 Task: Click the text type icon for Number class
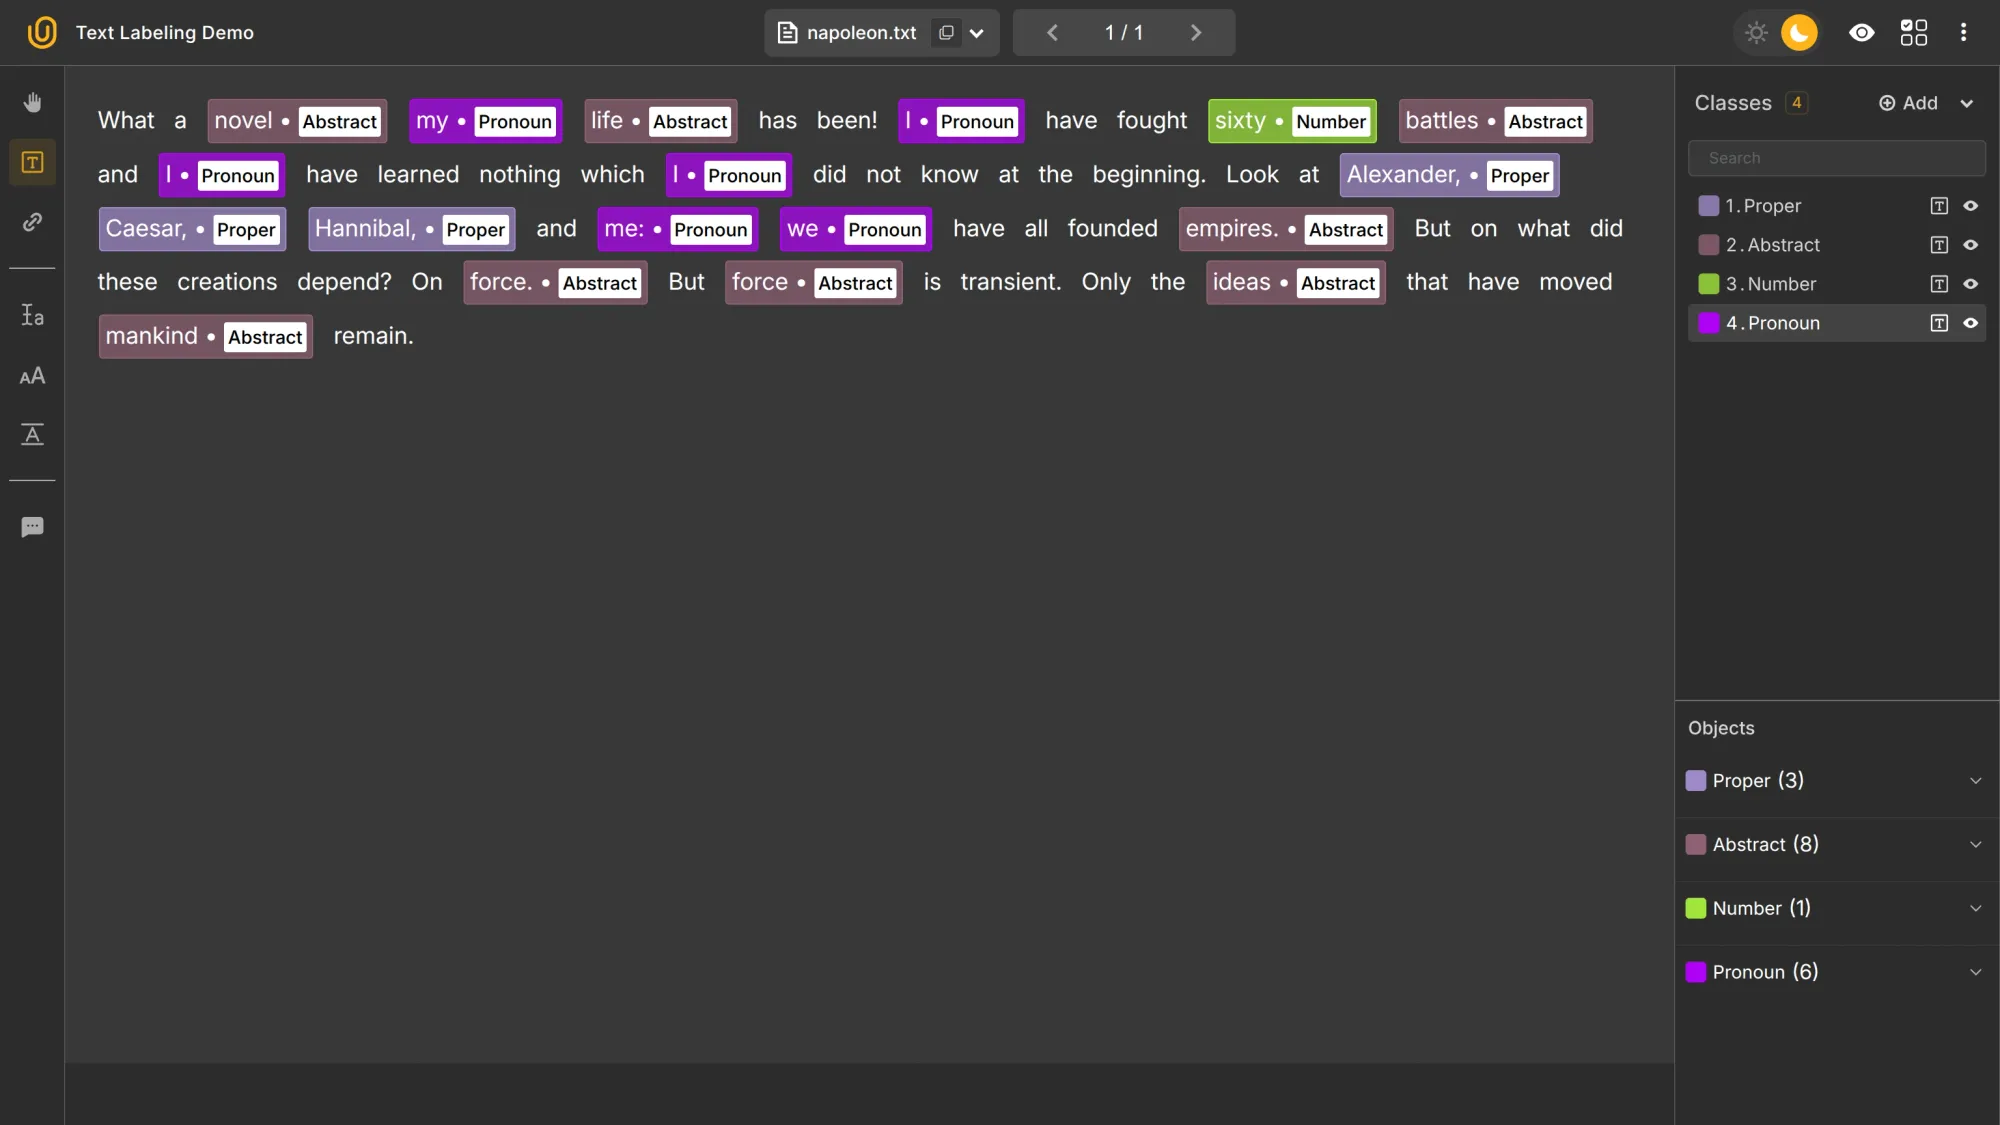point(1939,284)
